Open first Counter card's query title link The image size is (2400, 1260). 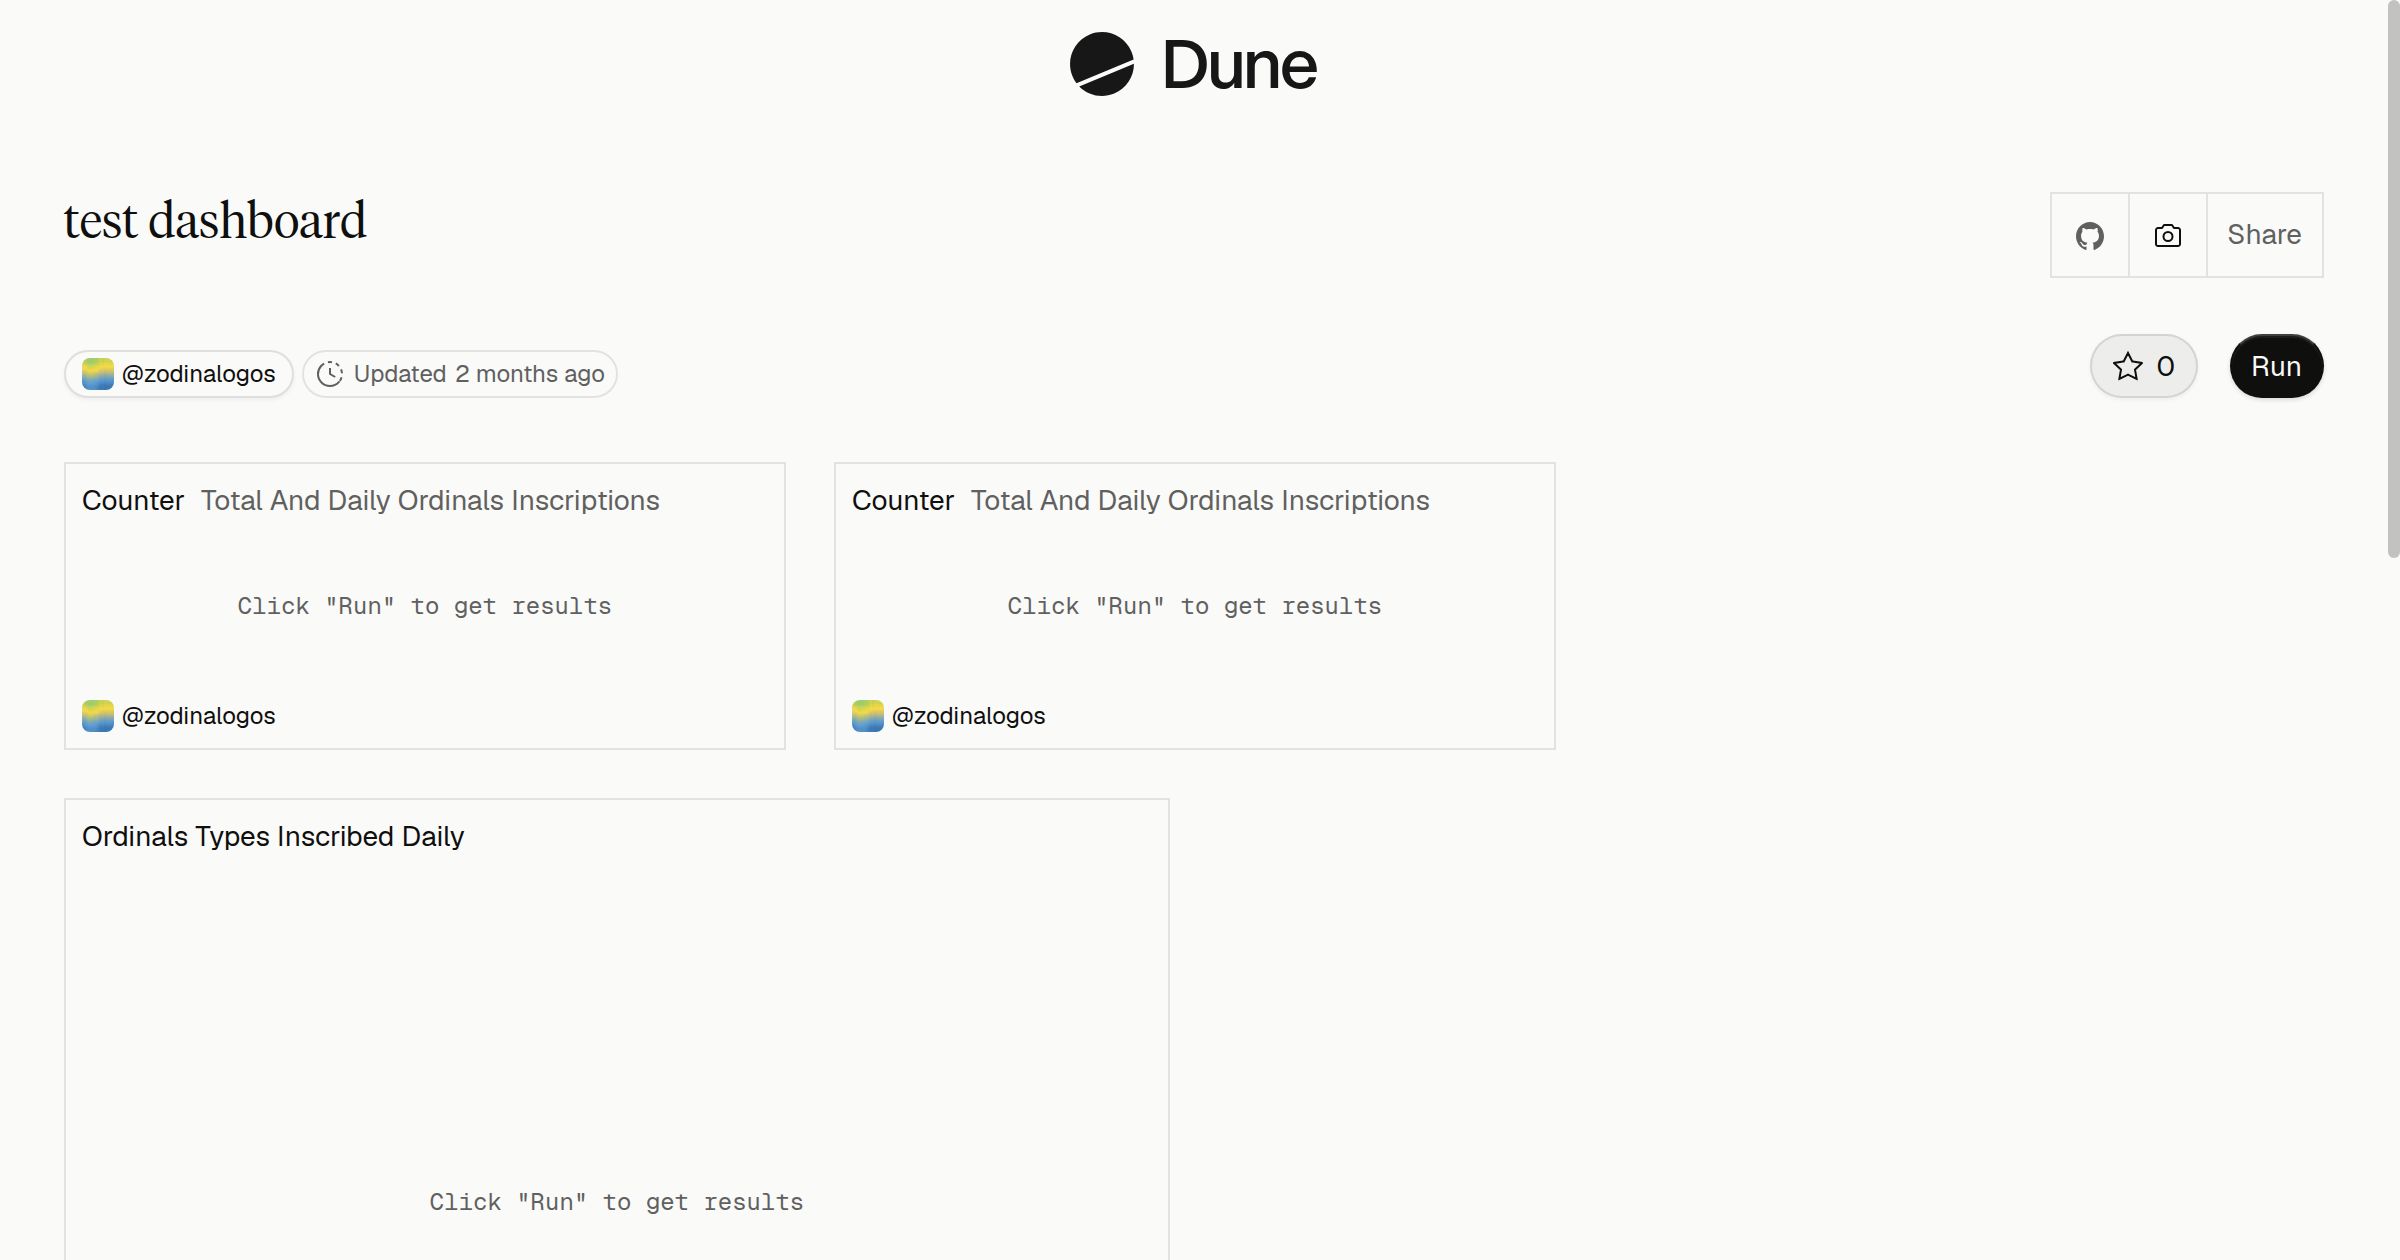tap(430, 500)
